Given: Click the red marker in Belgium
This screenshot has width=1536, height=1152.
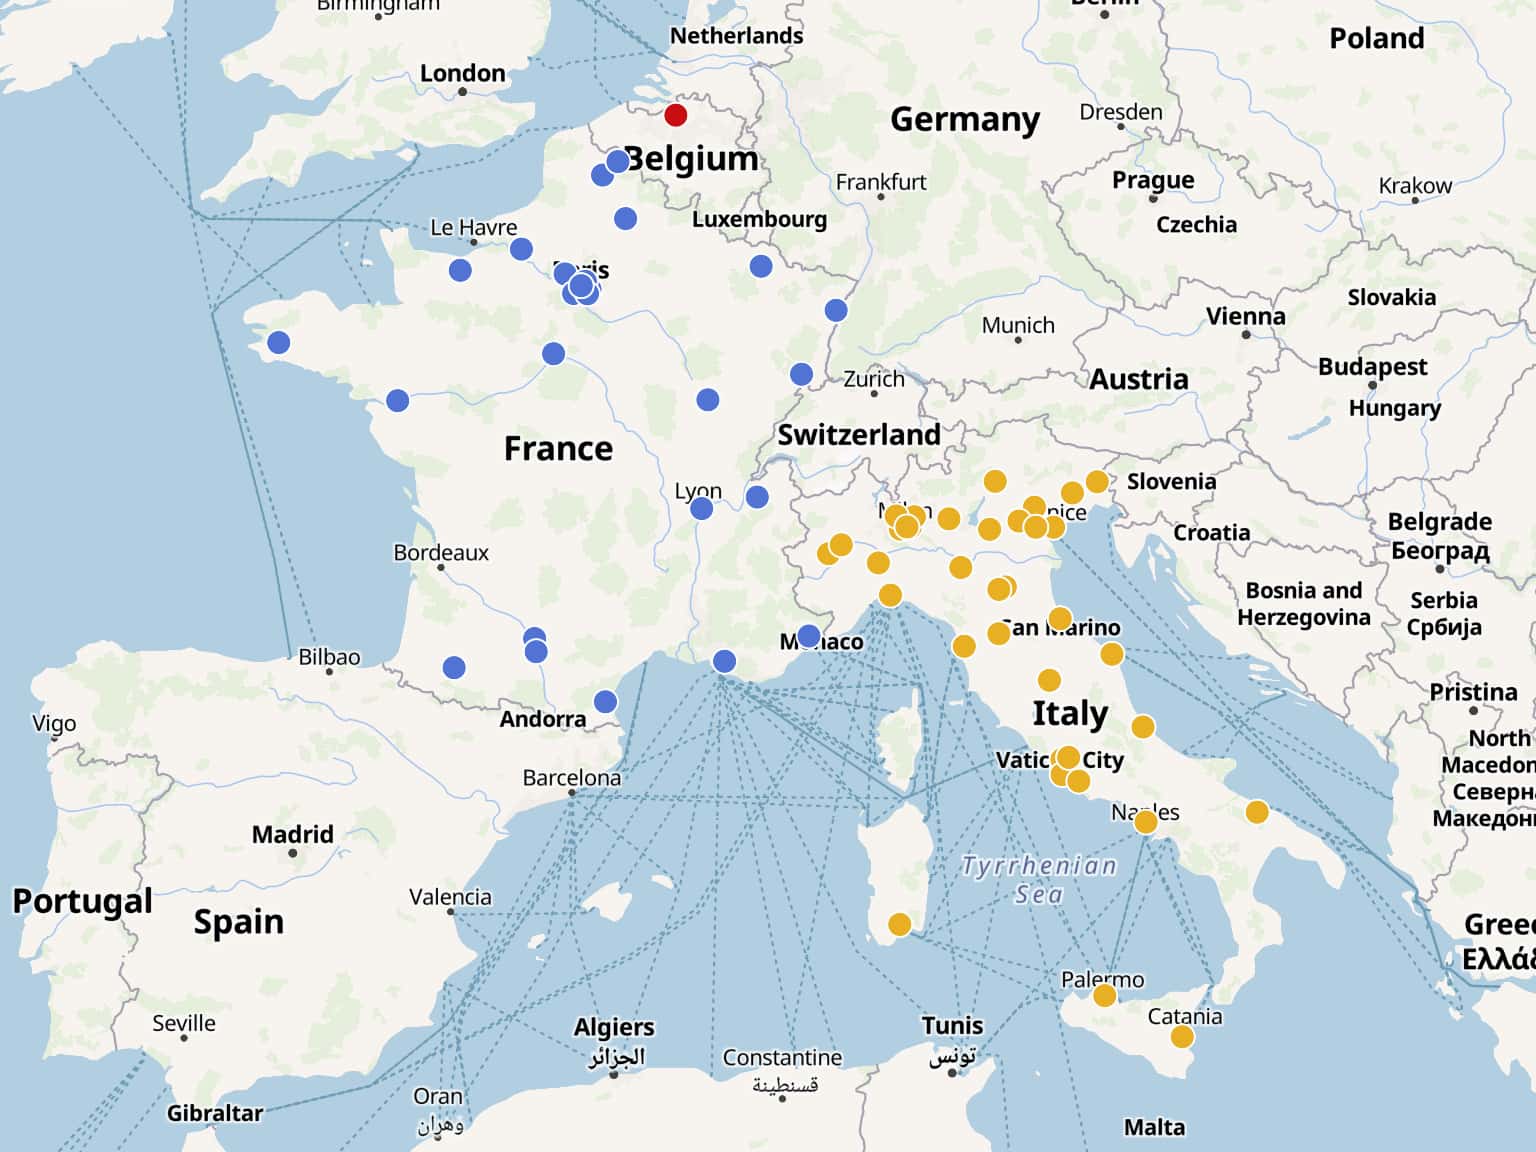Looking at the screenshot, I should tap(676, 115).
